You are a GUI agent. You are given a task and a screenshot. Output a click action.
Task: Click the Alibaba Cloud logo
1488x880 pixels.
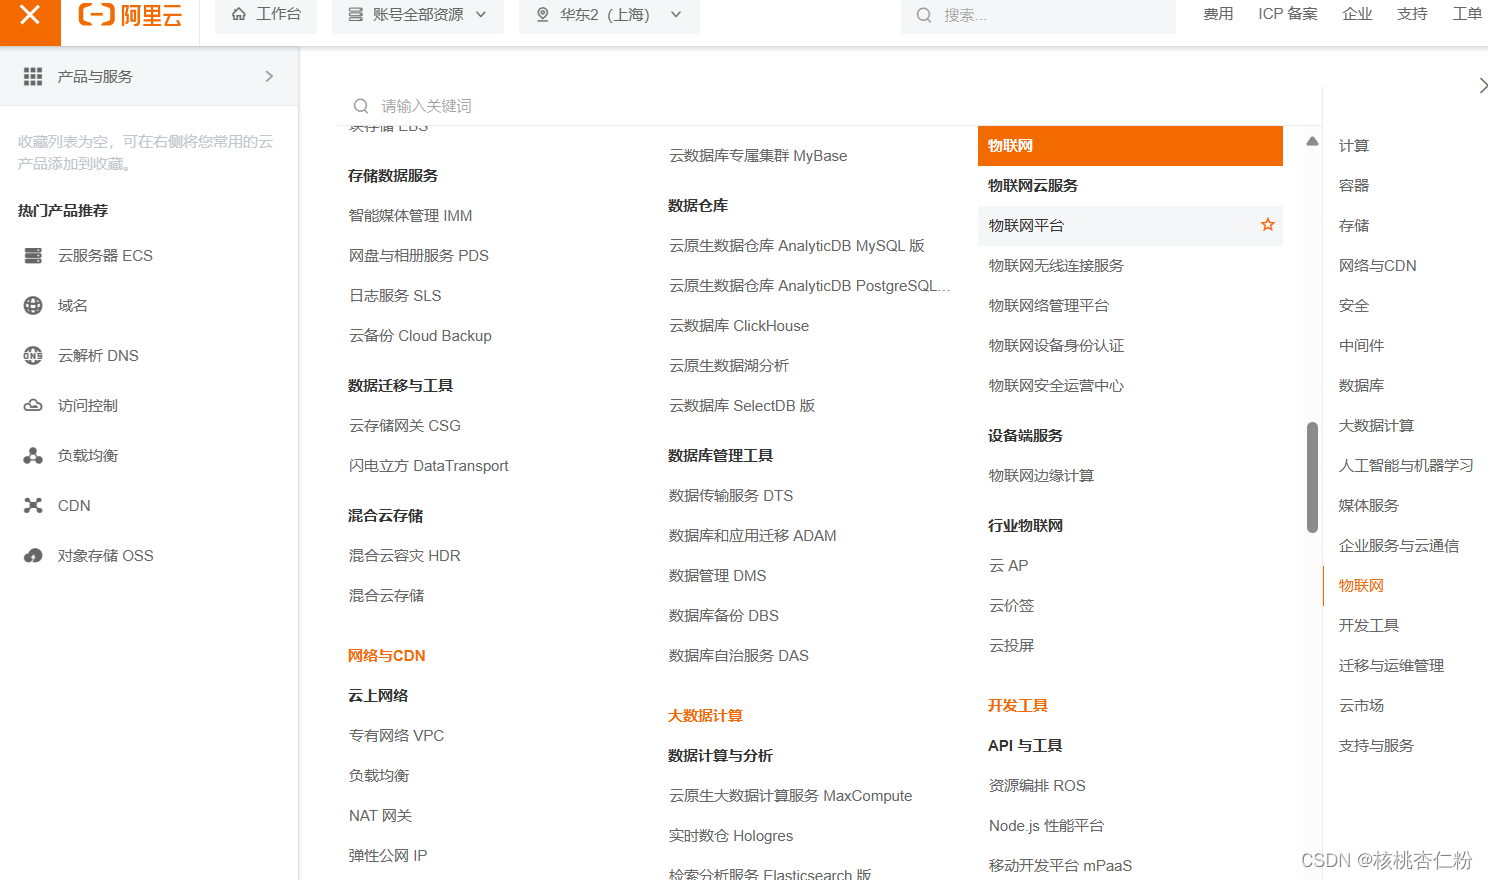(x=130, y=15)
